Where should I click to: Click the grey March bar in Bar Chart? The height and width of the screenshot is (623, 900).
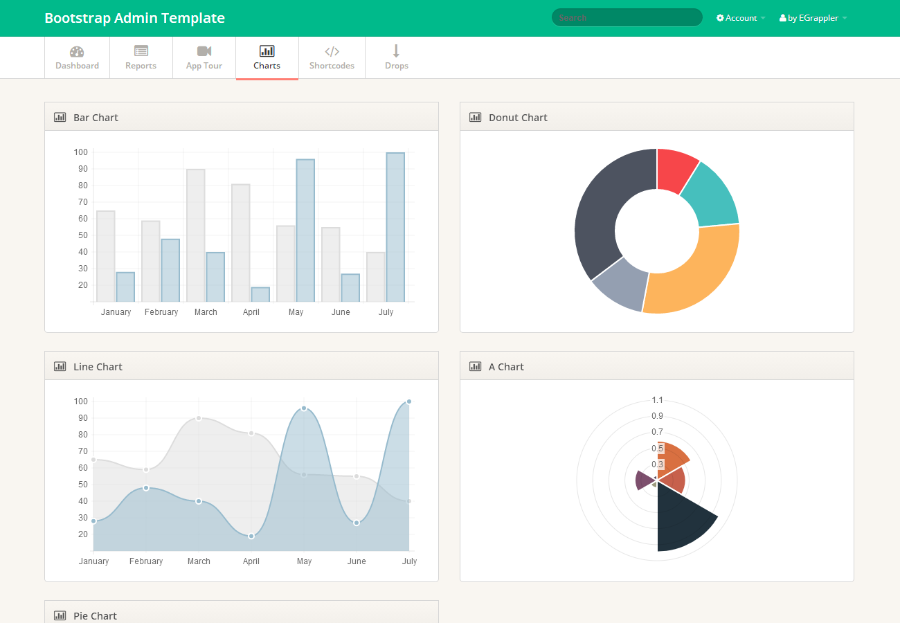point(196,235)
